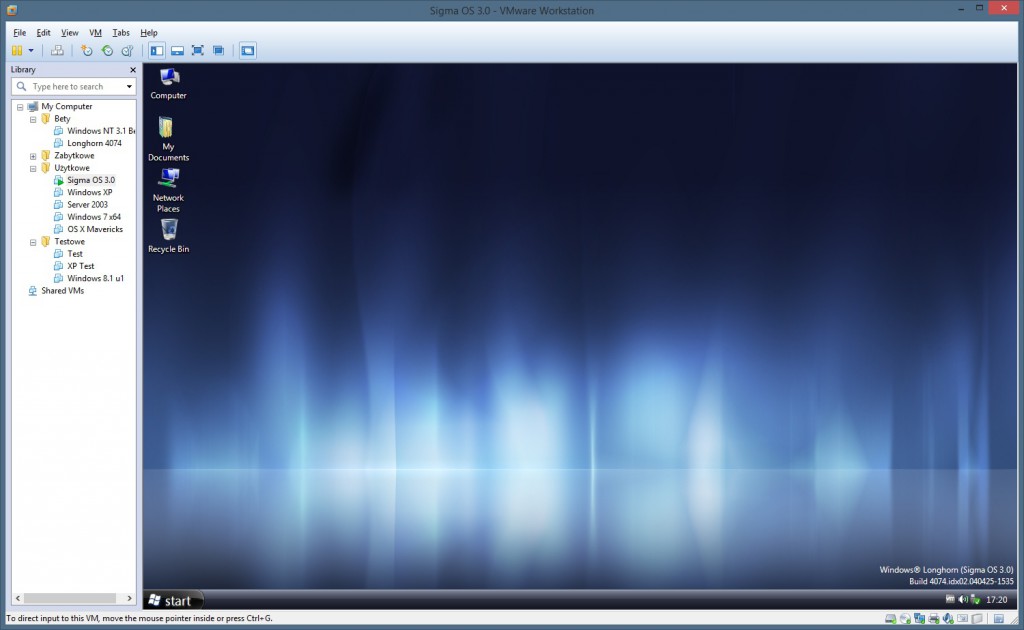Open the snapshot manager
This screenshot has height=630, width=1024.
127,50
